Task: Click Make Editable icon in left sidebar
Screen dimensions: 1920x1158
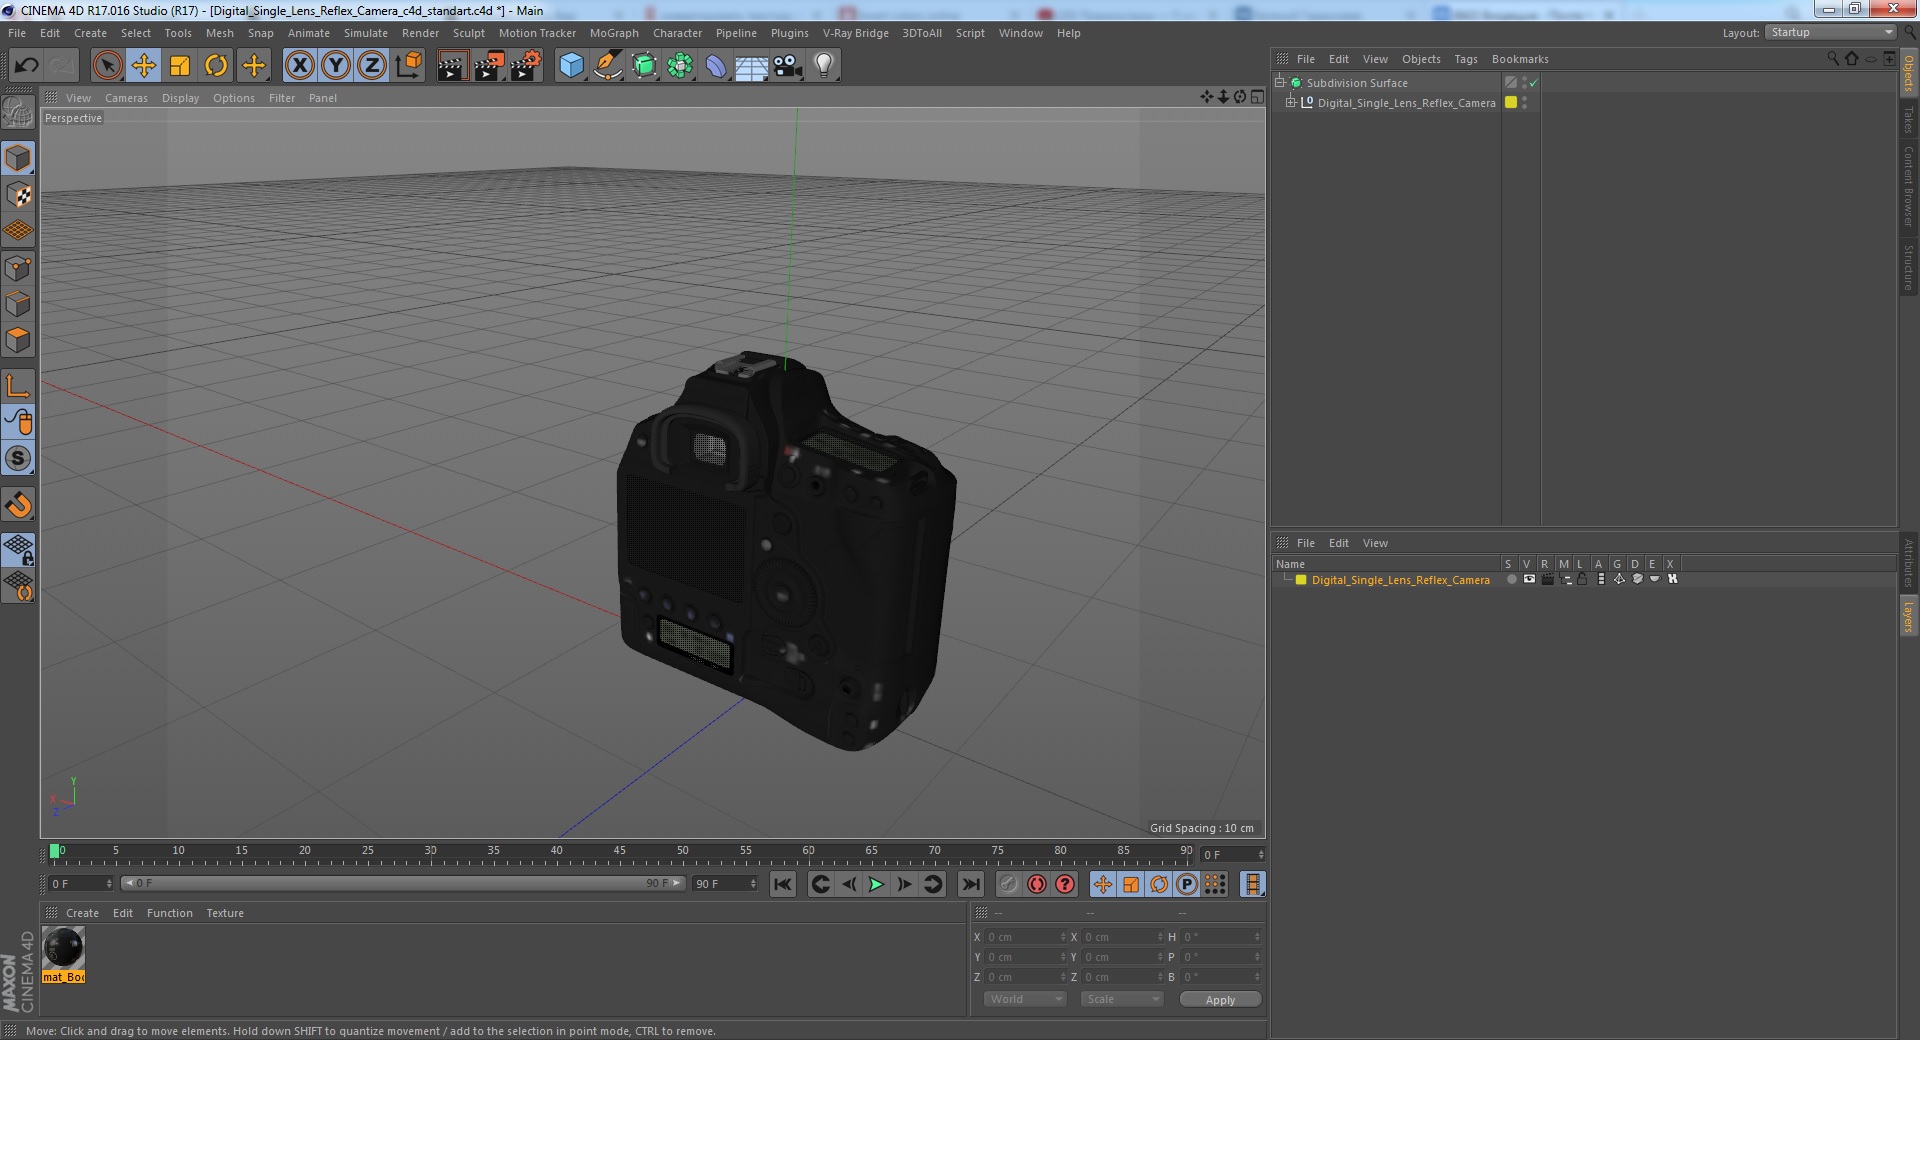Action: coord(18,113)
